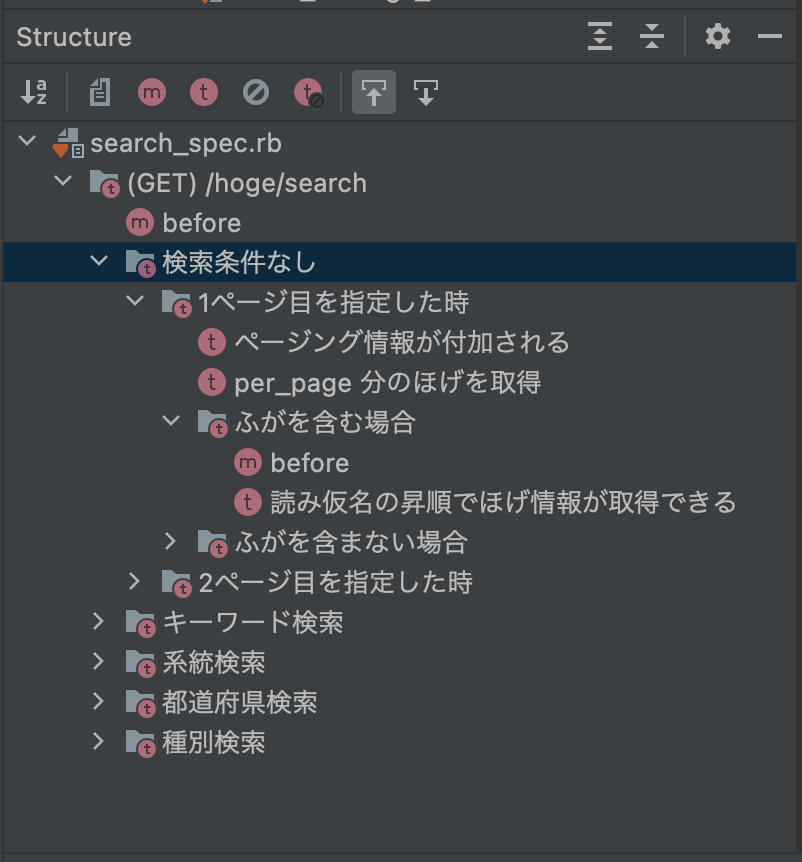Select the ページング情報が付加される test
802x862 pixels.
[400, 341]
